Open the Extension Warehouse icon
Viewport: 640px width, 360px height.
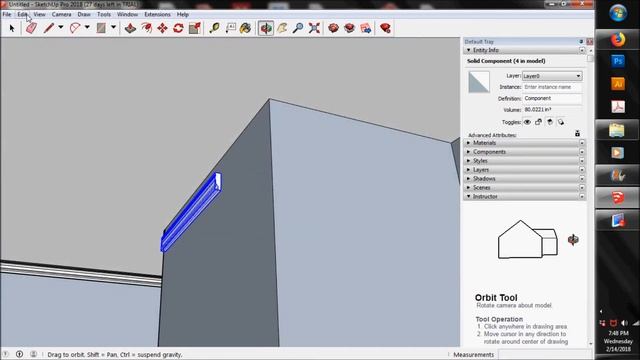(349, 28)
